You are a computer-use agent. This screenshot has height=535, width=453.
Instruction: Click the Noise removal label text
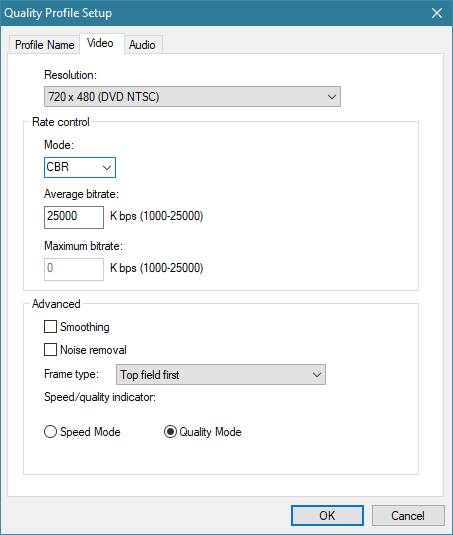point(93,350)
